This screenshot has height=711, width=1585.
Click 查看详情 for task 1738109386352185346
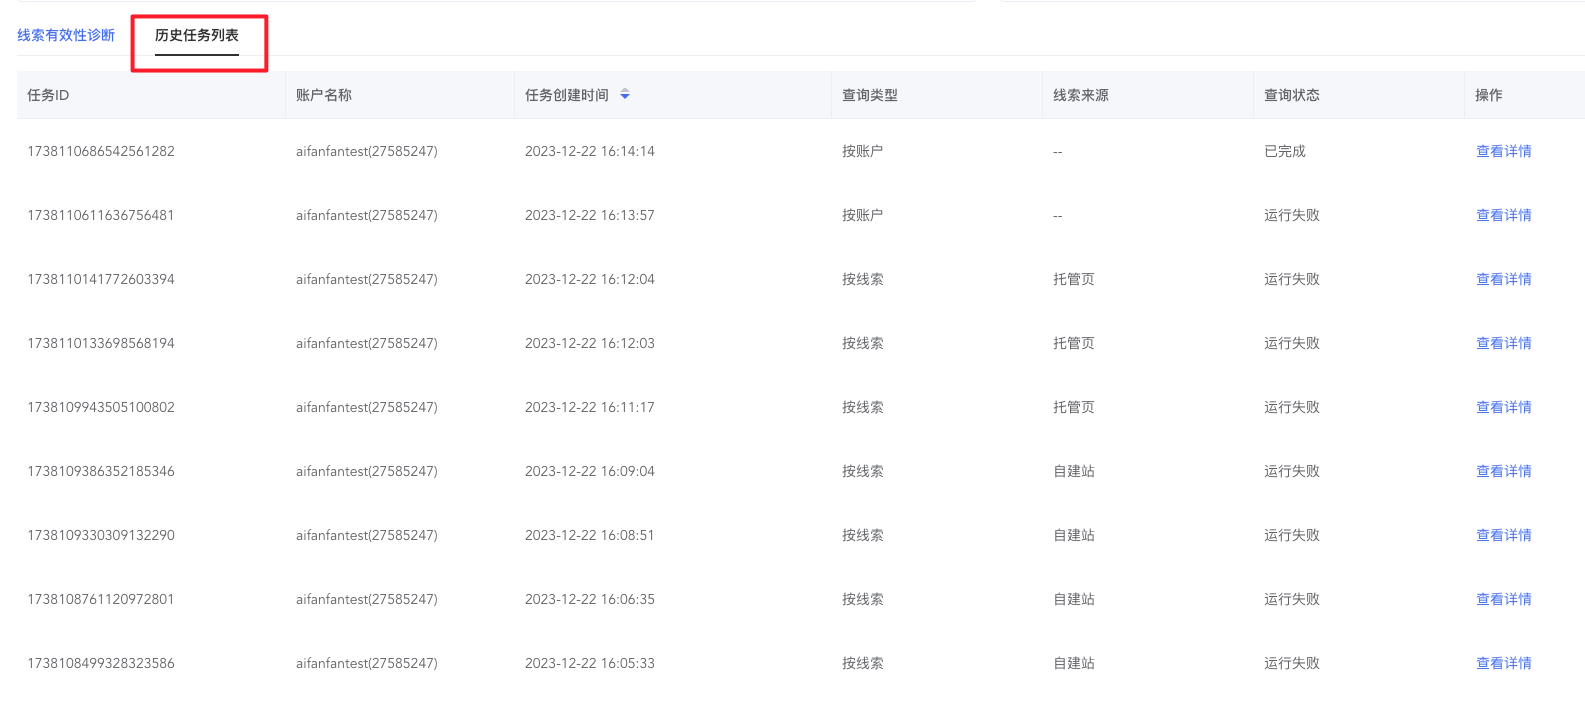(1503, 471)
